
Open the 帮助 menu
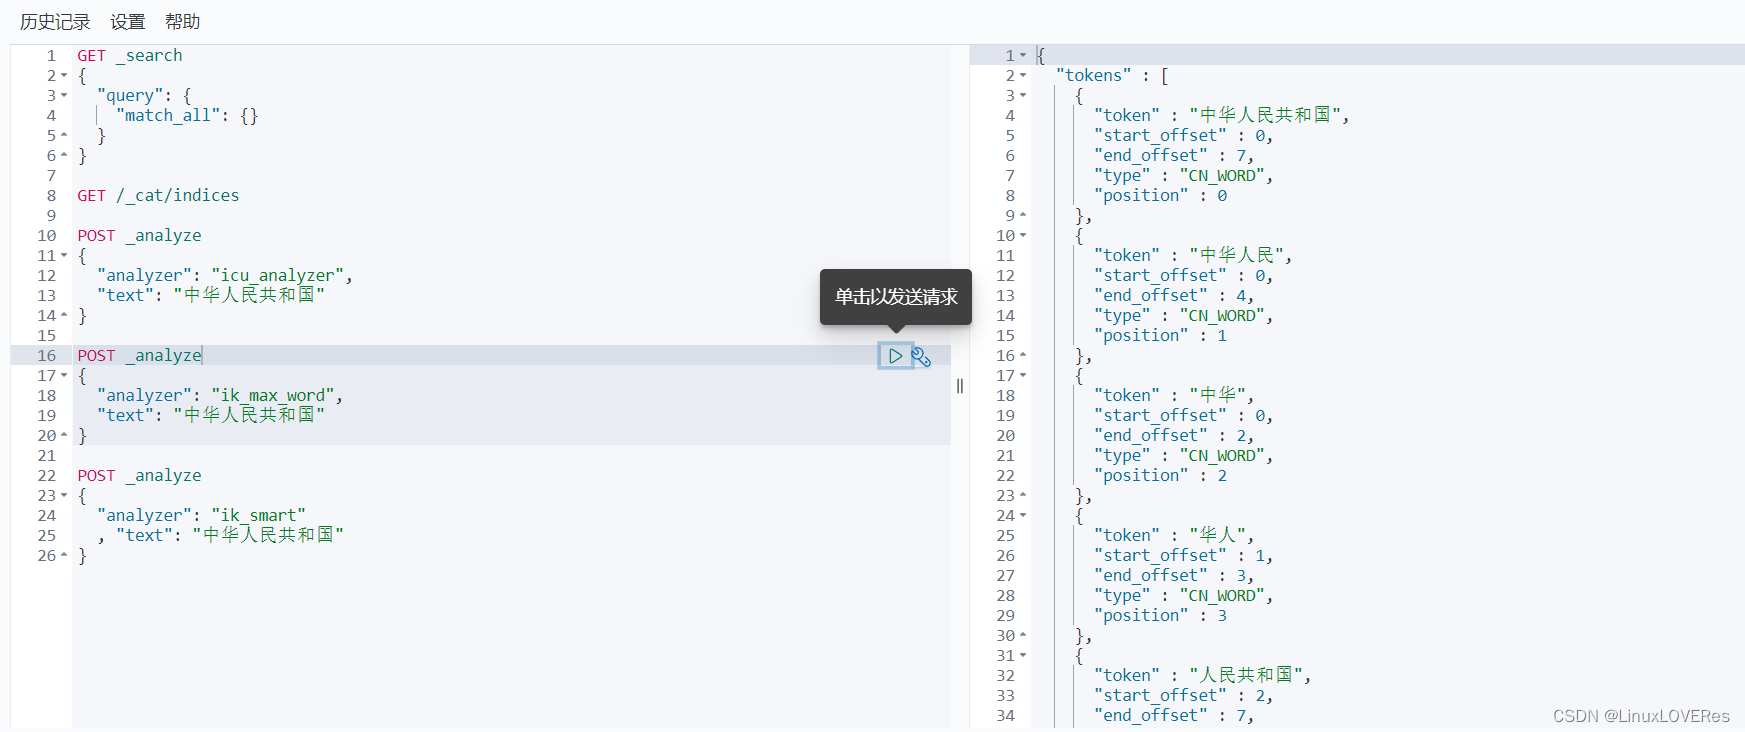pos(182,22)
